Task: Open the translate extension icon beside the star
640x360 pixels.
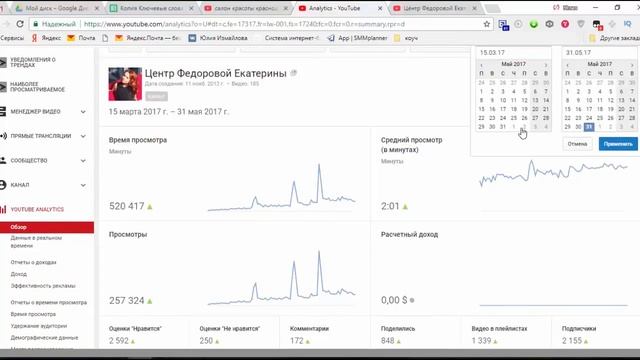Action: (503, 25)
